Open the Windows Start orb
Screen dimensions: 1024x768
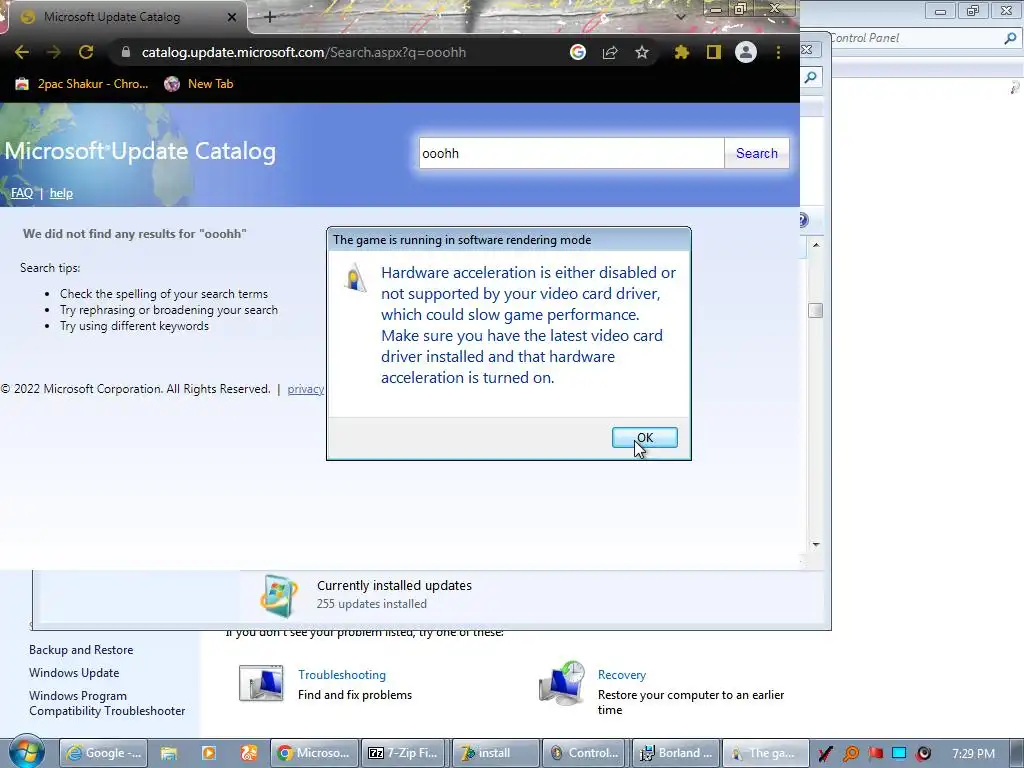click(26, 752)
